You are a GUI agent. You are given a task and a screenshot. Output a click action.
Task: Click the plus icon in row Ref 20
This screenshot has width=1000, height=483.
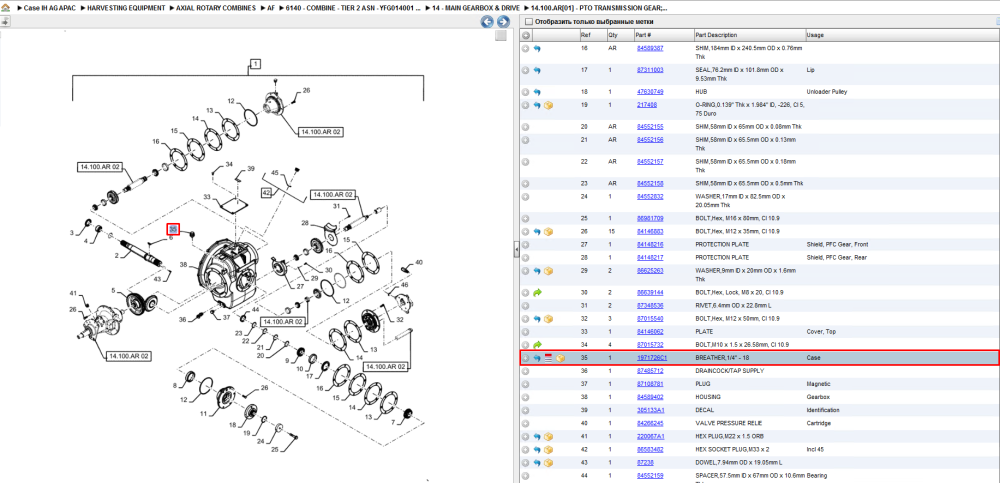(526, 127)
